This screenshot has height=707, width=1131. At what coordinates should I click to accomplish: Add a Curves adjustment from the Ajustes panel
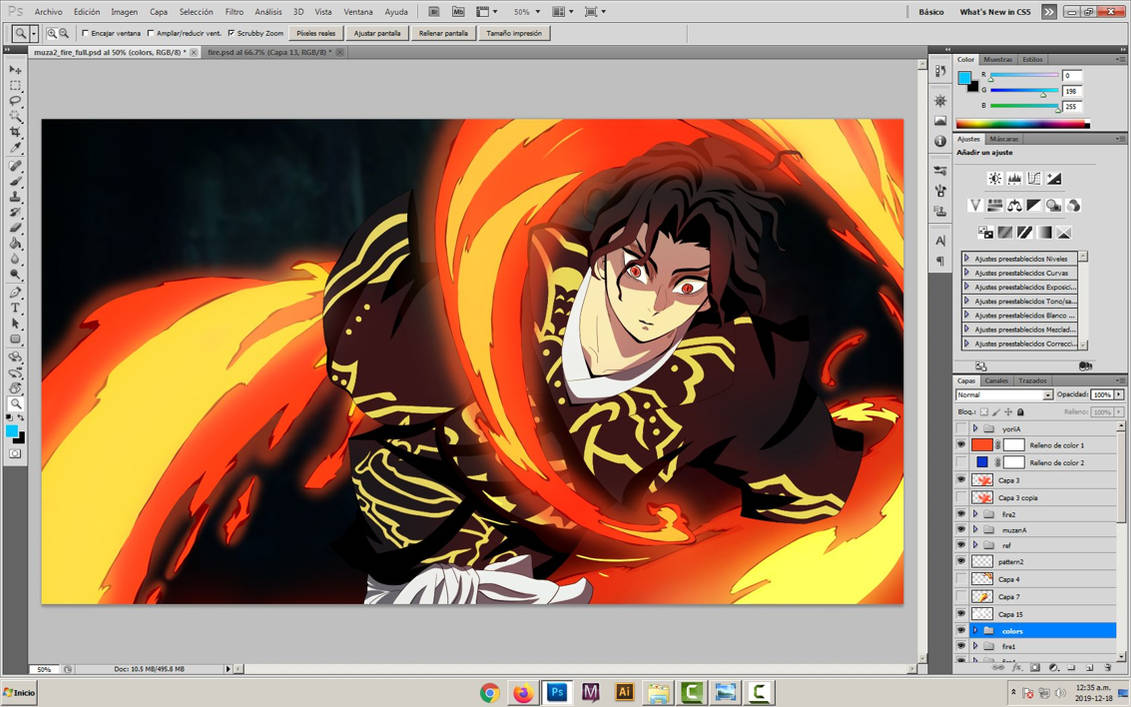[1035, 178]
